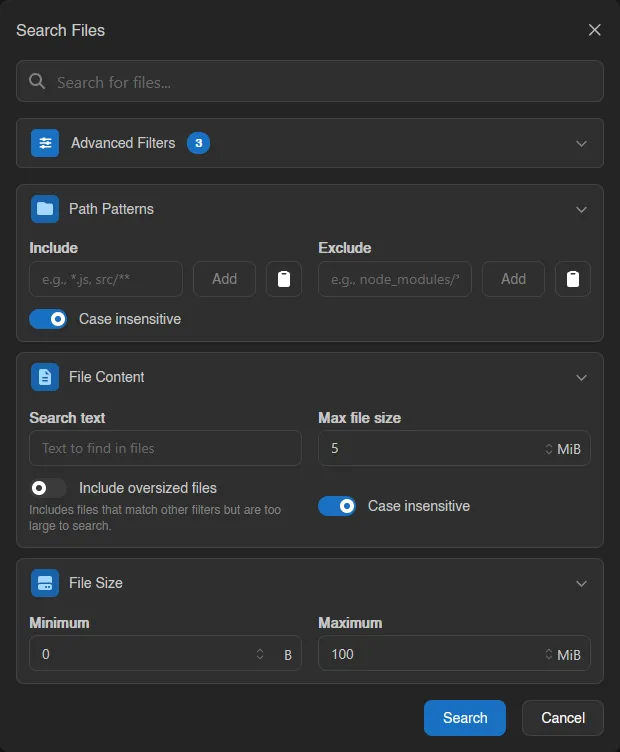620x752 pixels.
Task: Click the File Size heading text
Action: click(x=96, y=583)
